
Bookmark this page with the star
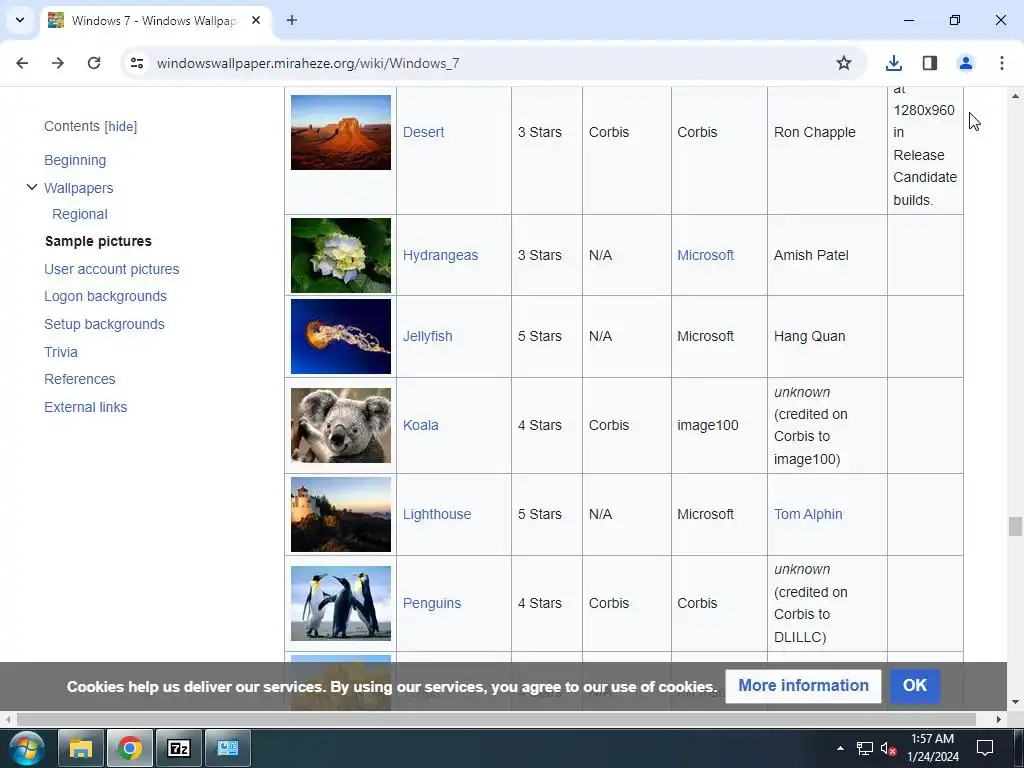coord(844,63)
